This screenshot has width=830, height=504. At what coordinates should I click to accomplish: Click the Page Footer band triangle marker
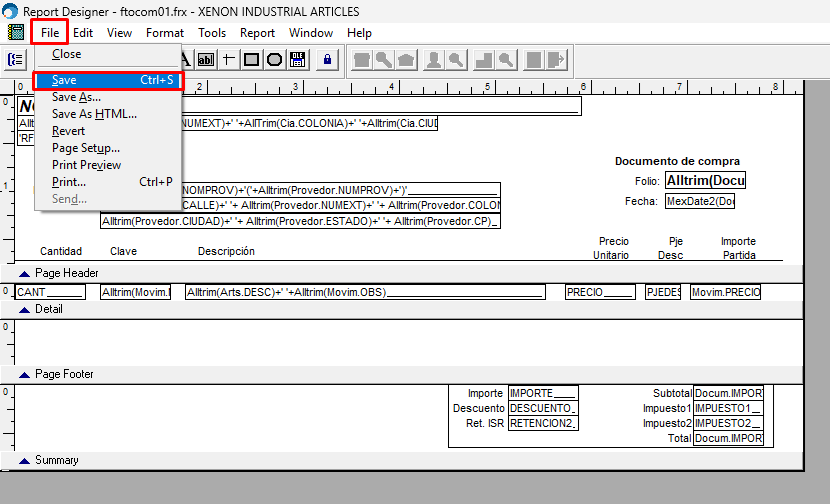pos(24,375)
